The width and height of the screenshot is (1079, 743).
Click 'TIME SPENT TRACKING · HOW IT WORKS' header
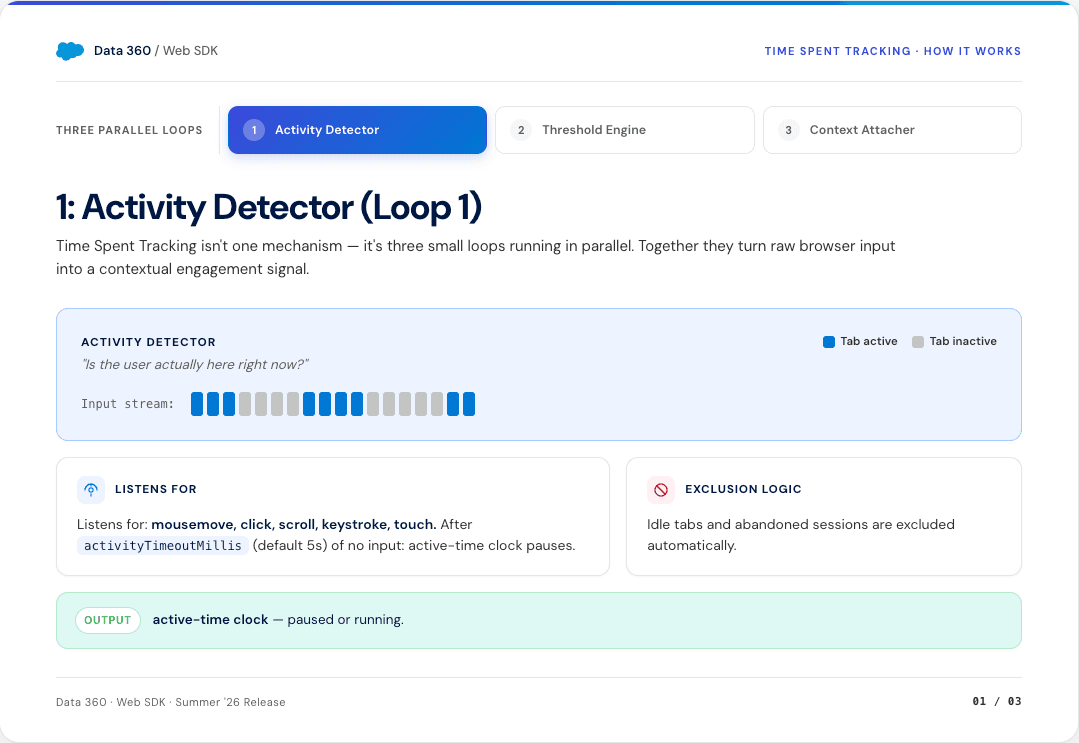(893, 52)
